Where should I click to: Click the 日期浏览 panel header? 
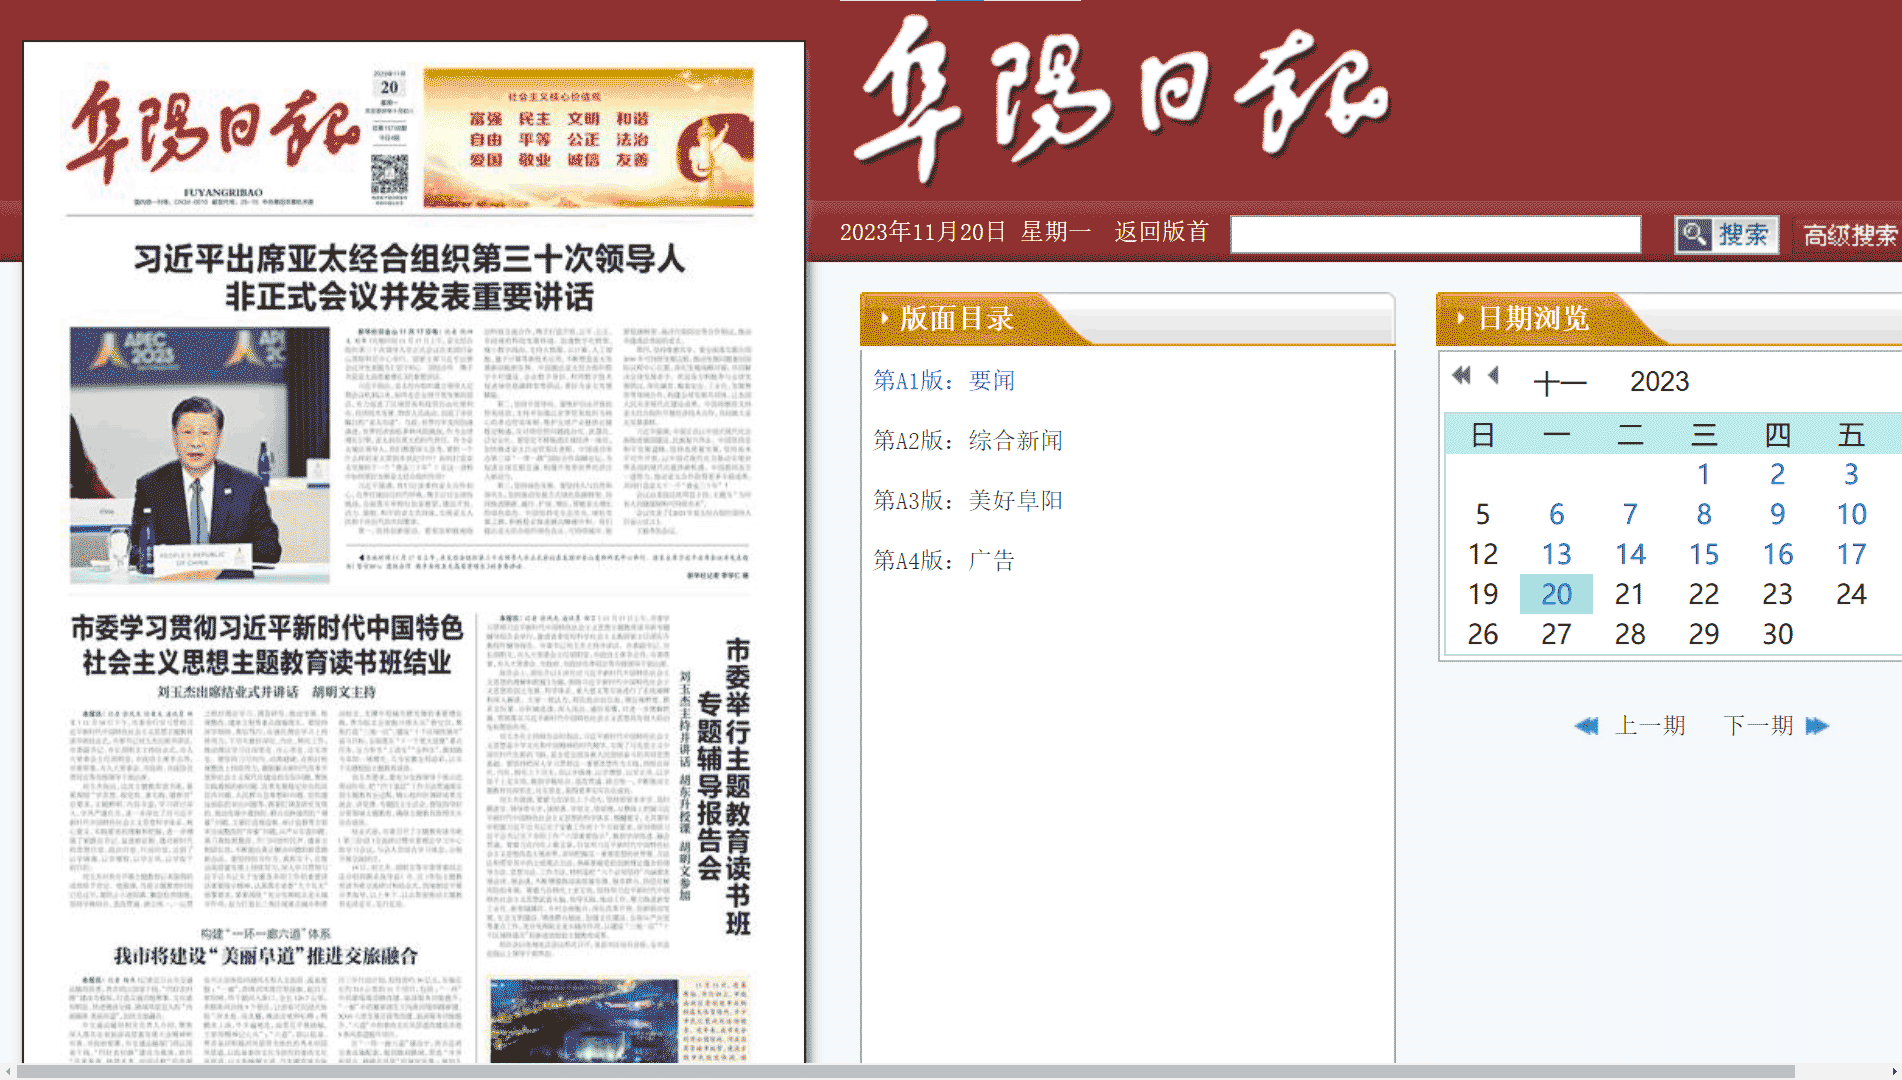(1669, 319)
